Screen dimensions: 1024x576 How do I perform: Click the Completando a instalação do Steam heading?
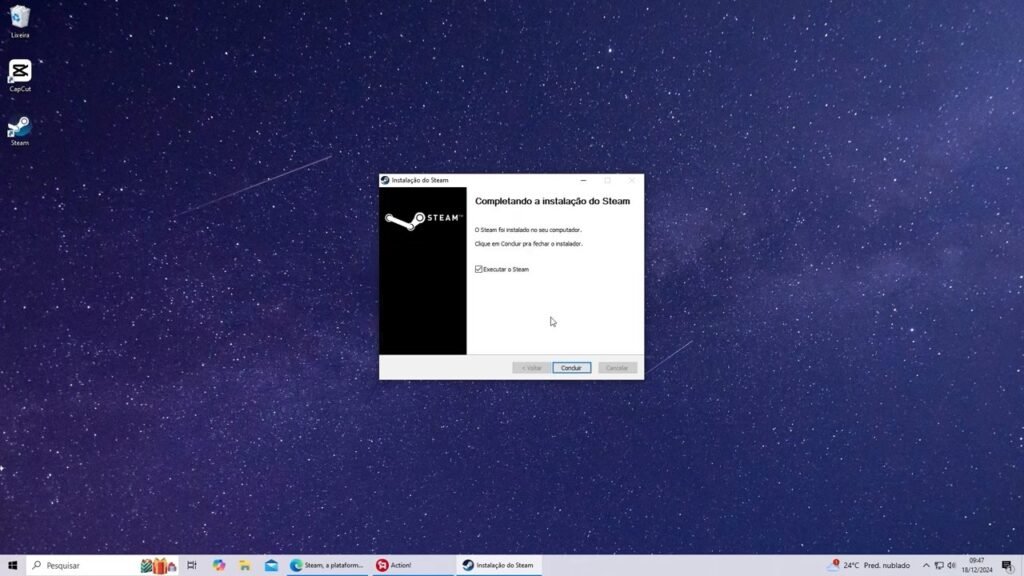[552, 201]
